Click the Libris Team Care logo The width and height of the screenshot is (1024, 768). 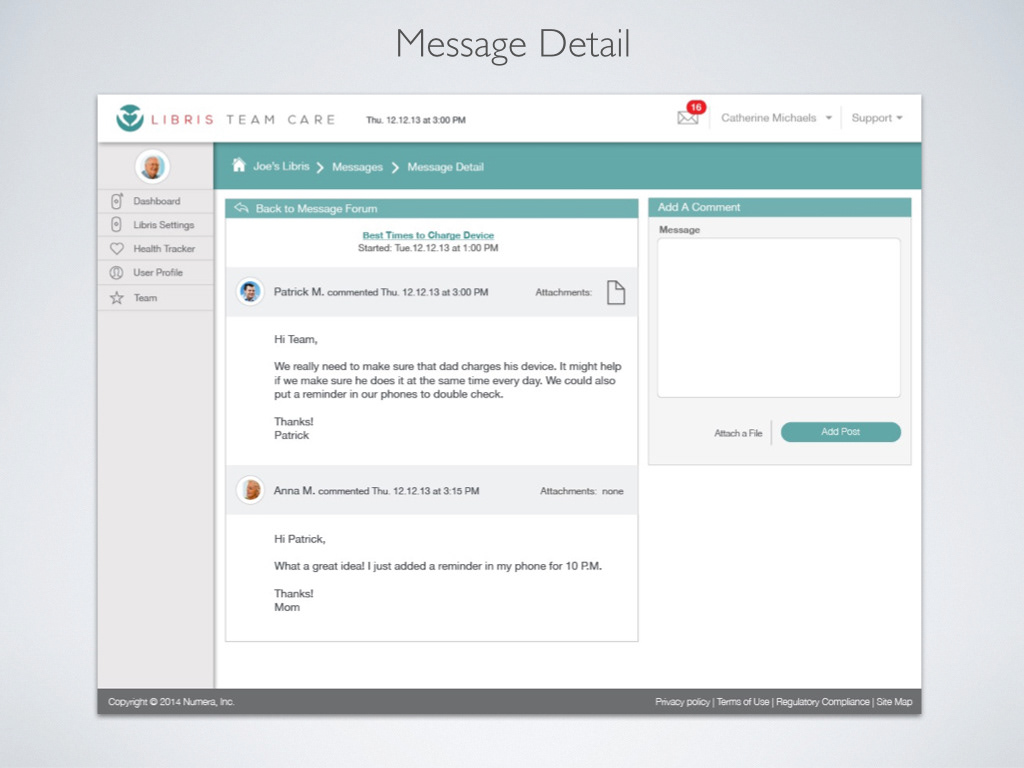point(225,119)
